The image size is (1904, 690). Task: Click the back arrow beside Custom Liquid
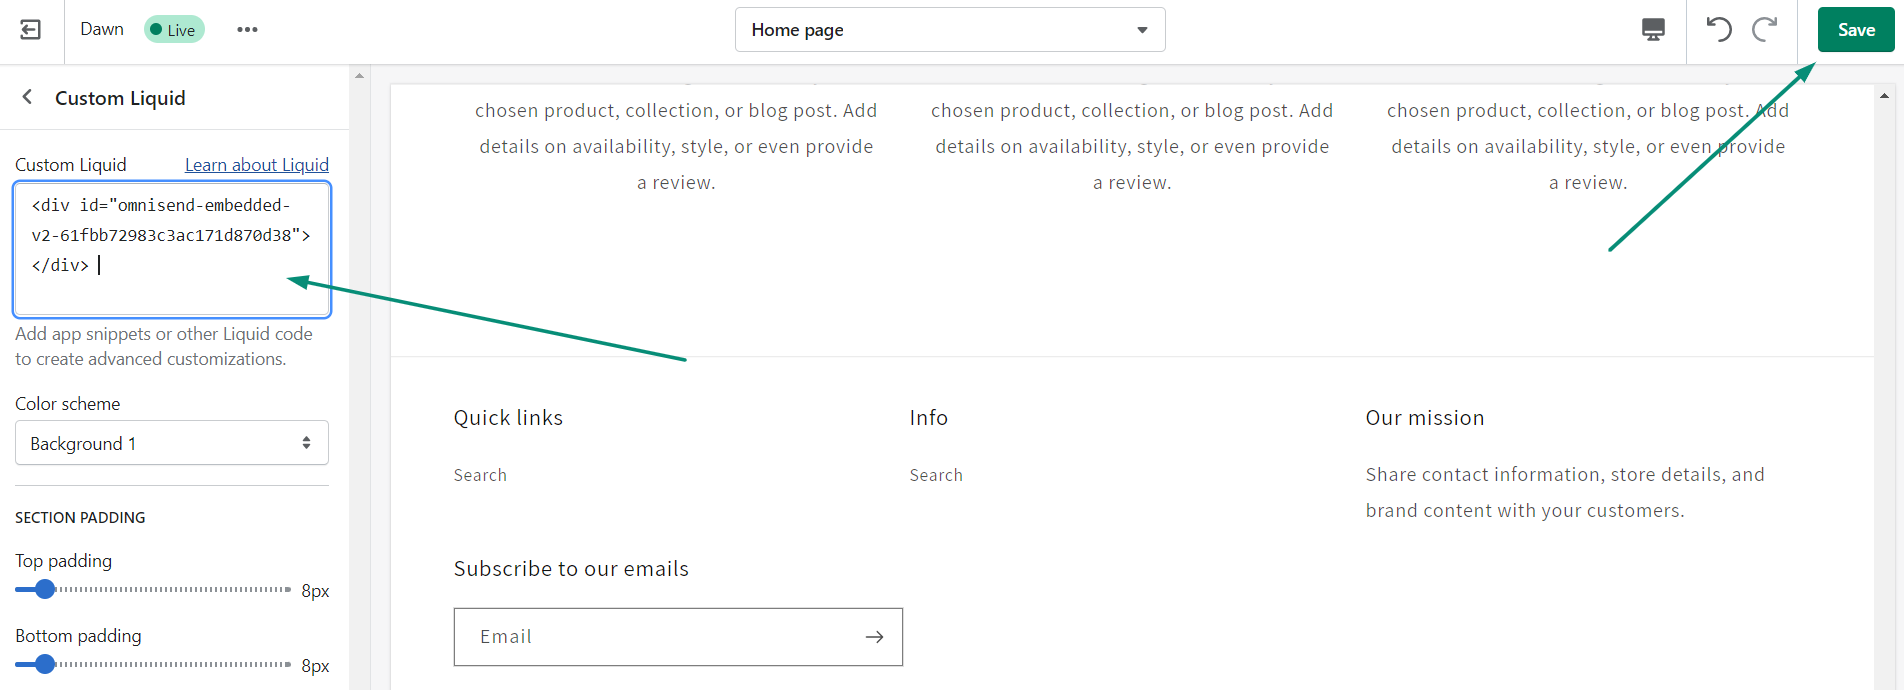coord(27,97)
